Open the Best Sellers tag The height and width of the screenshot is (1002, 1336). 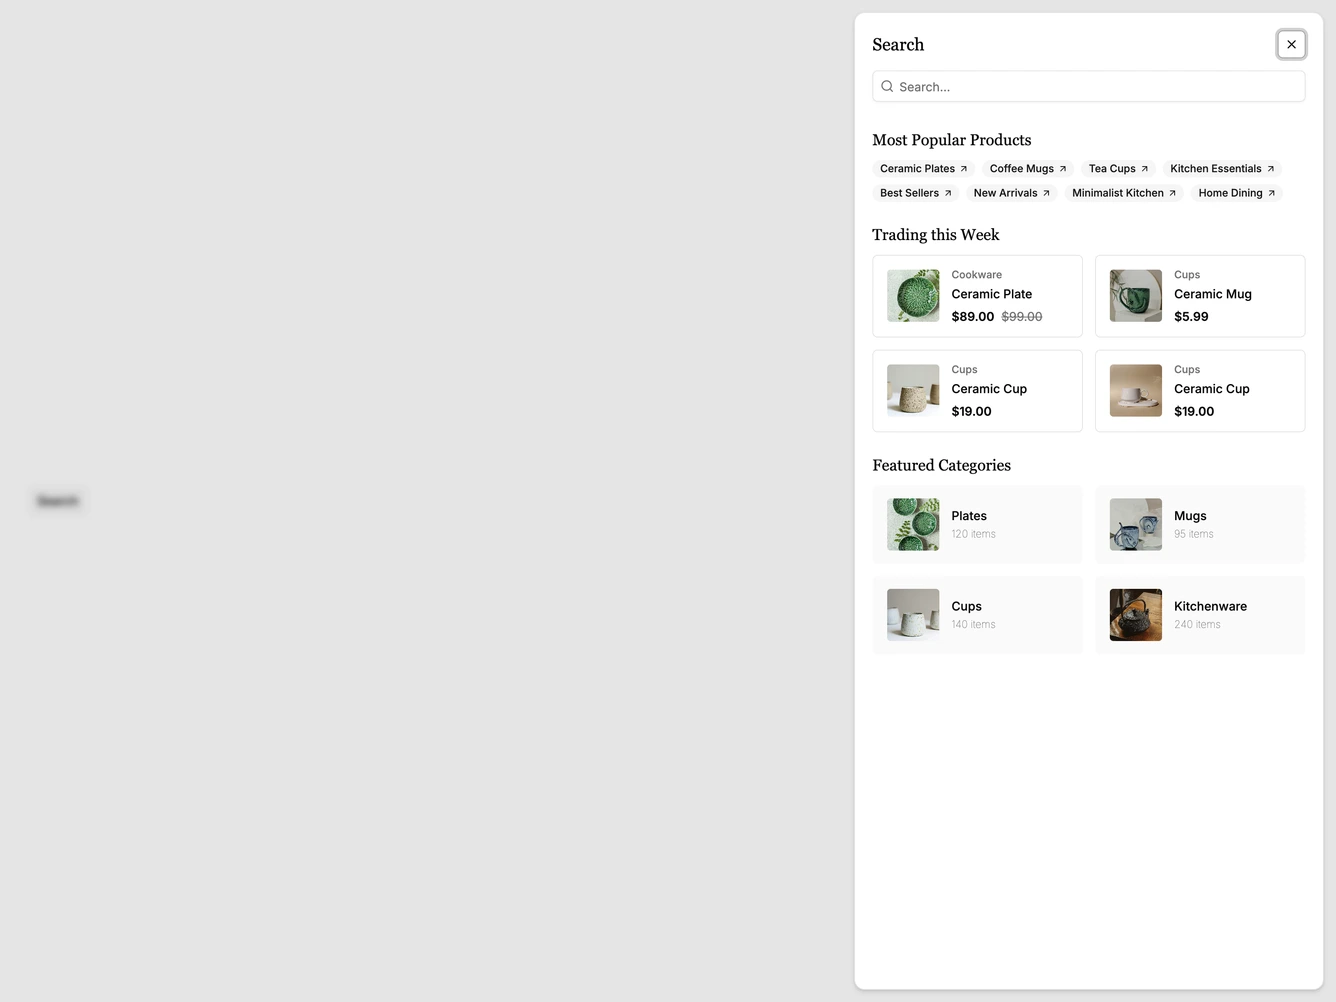pyautogui.click(x=915, y=193)
